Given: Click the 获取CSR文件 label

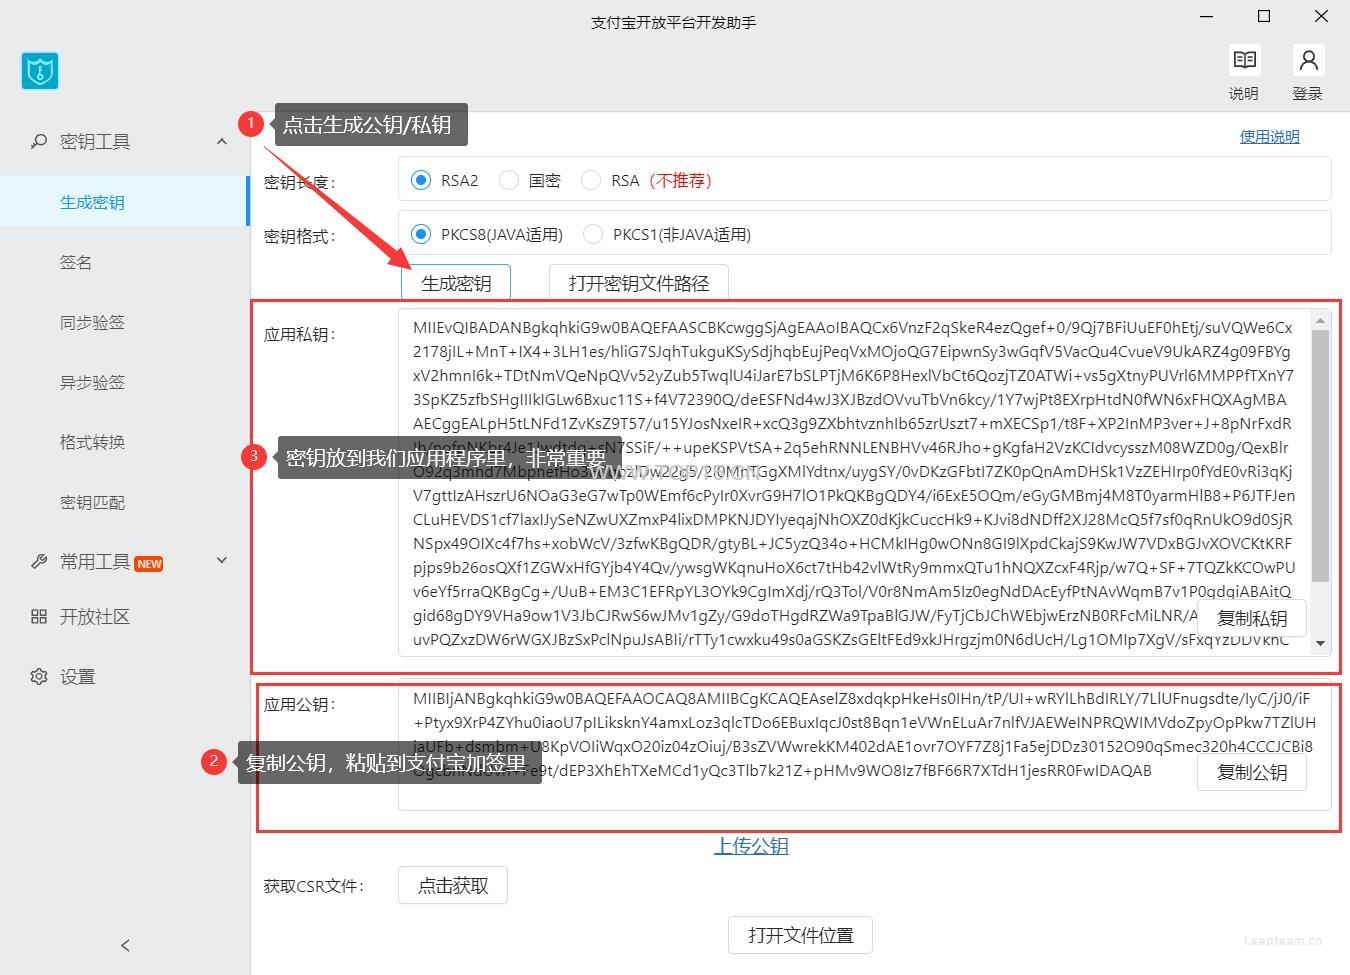Looking at the screenshot, I should tap(313, 886).
